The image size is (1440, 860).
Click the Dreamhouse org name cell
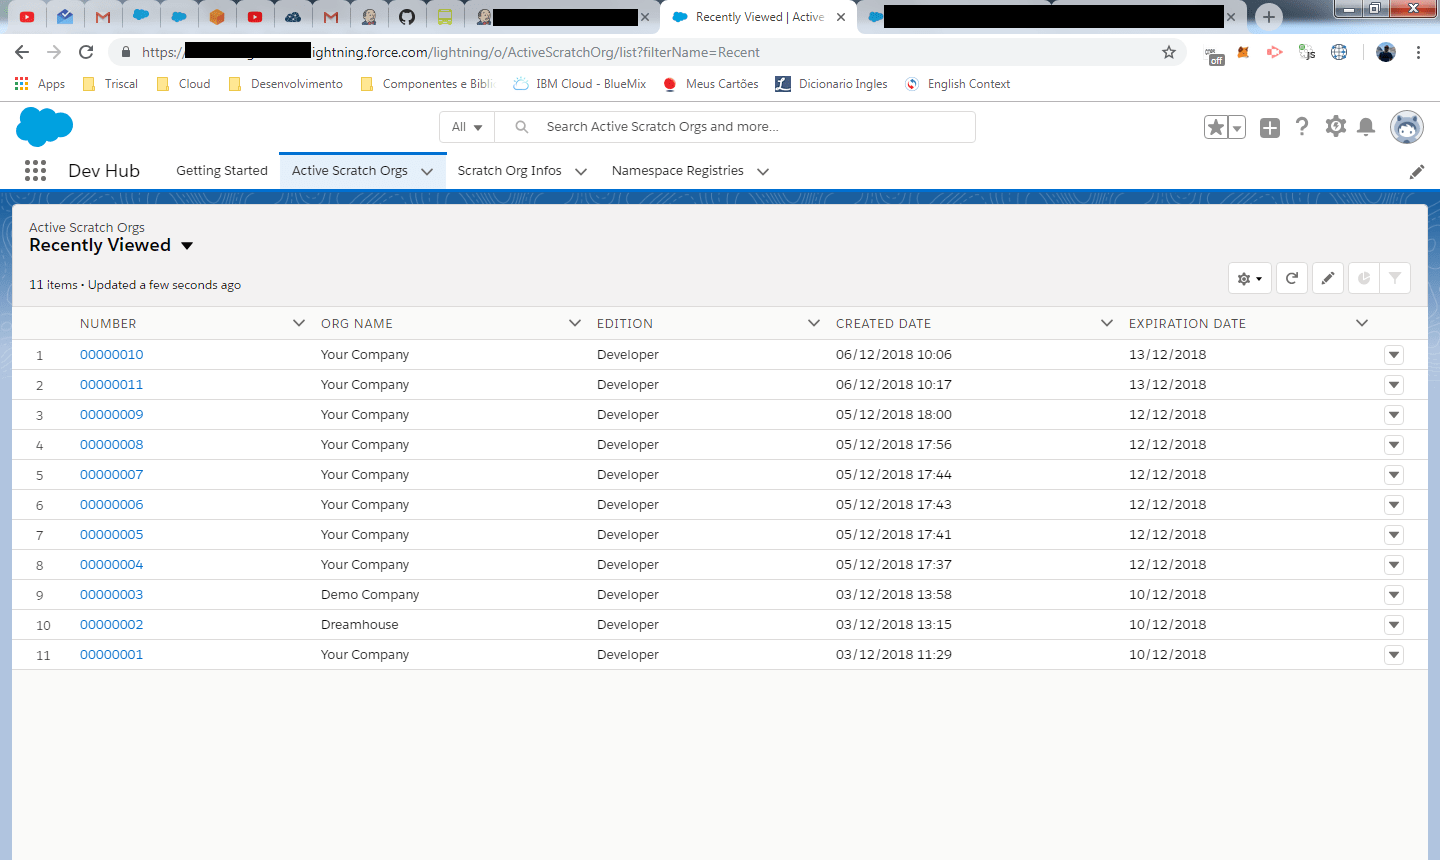tap(360, 625)
